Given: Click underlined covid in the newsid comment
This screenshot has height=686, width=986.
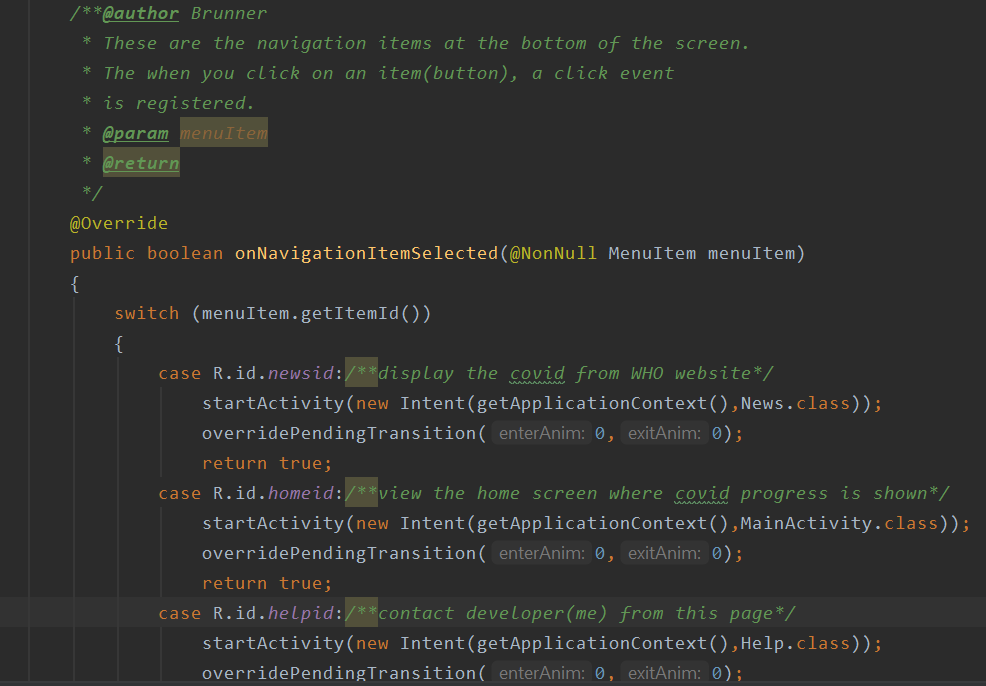Looking at the screenshot, I should (537, 373).
